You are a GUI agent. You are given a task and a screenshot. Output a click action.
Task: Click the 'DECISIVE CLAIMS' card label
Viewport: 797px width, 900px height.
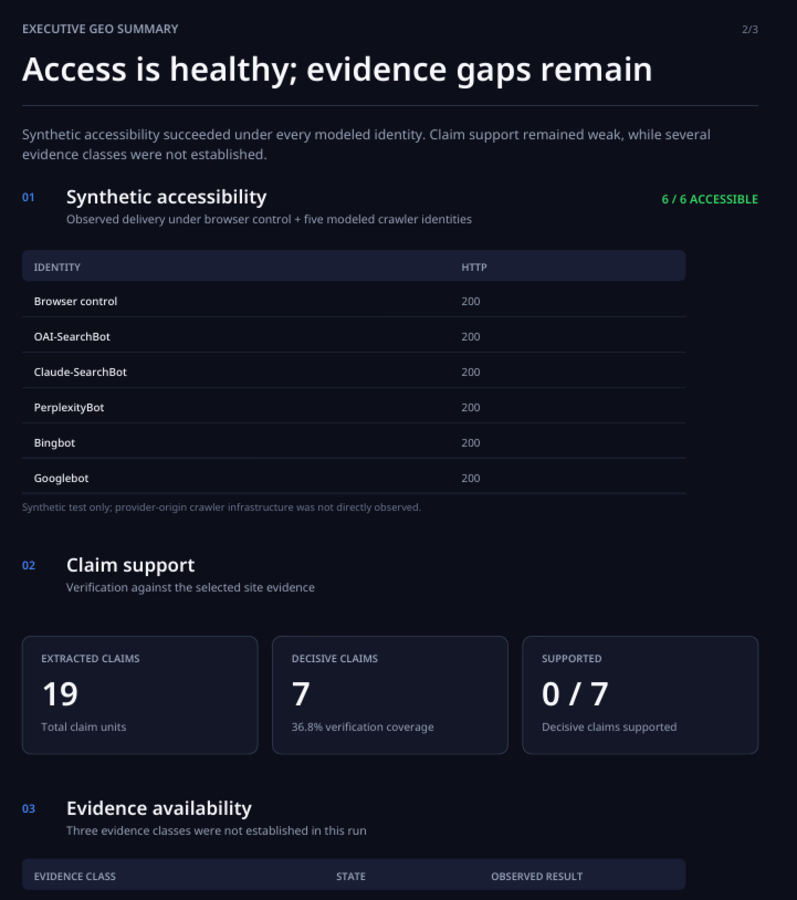pyautogui.click(x=335, y=658)
